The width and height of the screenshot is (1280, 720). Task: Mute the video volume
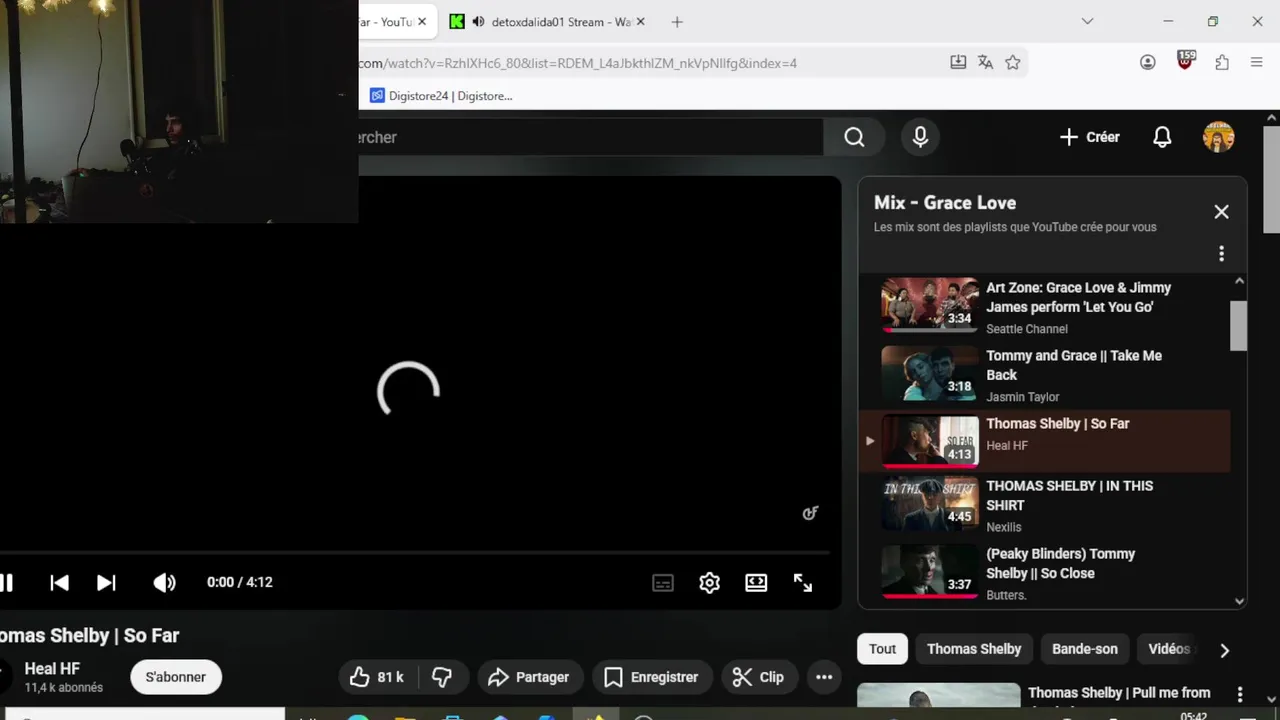tap(164, 582)
